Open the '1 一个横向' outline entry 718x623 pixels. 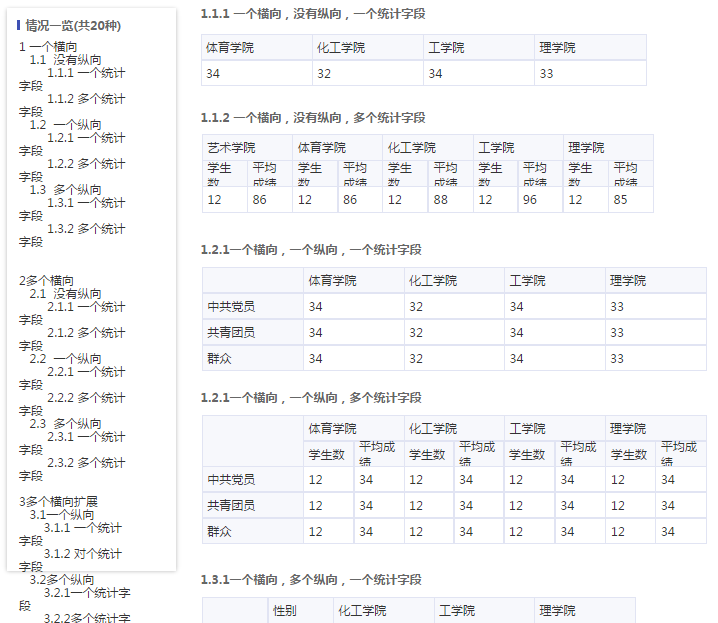point(46,47)
